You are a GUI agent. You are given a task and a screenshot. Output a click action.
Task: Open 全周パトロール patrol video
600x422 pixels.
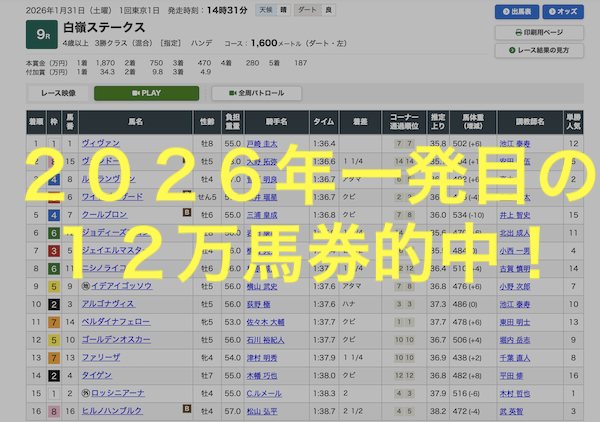tap(256, 93)
